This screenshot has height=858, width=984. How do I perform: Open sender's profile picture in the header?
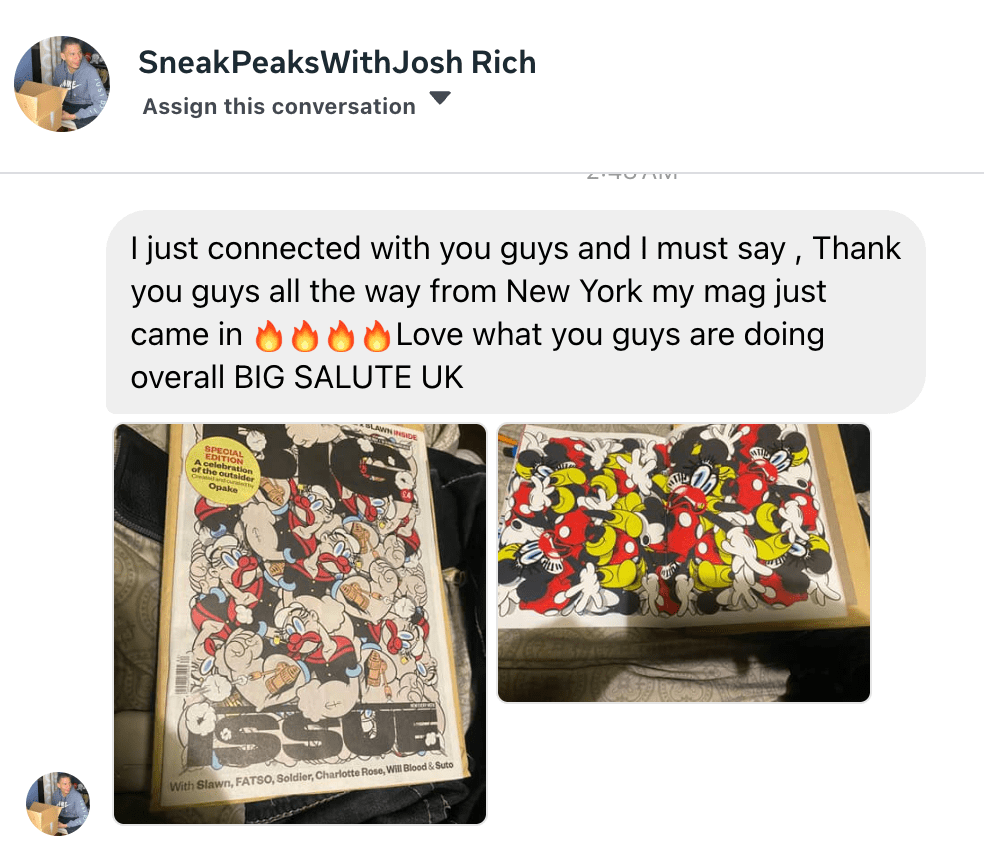62,83
